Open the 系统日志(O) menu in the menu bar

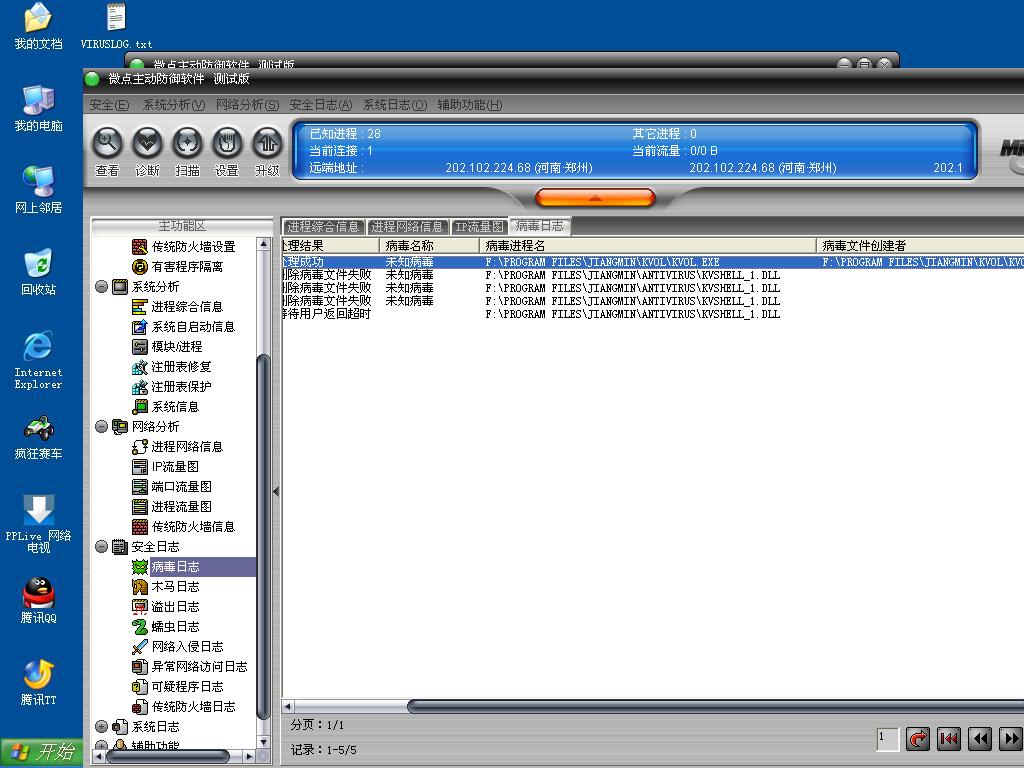pyautogui.click(x=394, y=105)
